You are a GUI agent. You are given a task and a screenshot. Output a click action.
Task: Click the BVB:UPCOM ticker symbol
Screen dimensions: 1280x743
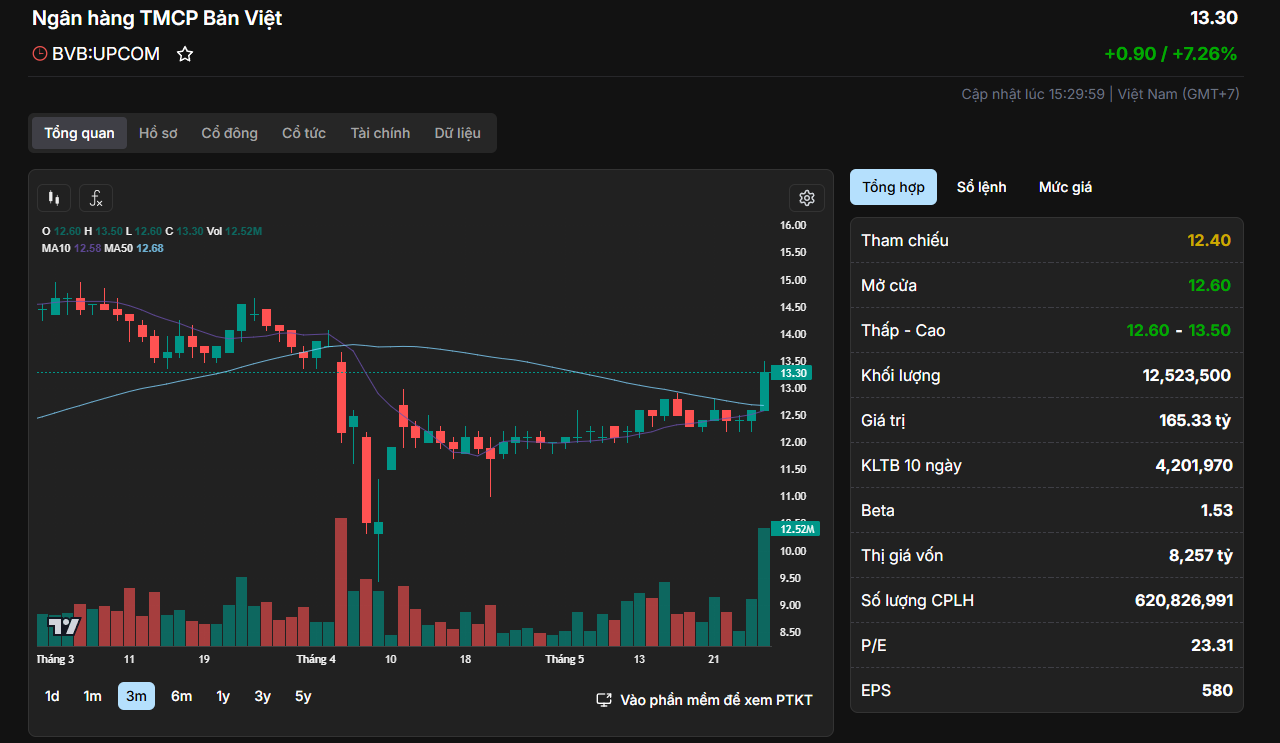[x=106, y=54]
